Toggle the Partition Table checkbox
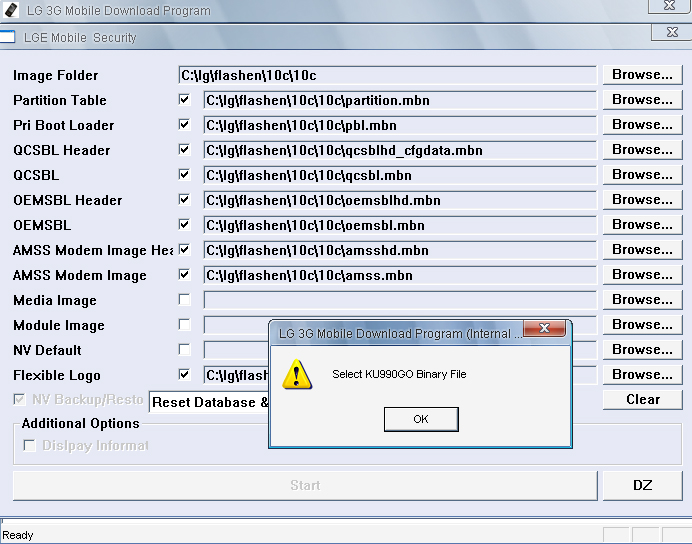The width and height of the screenshot is (692, 544). [184, 100]
